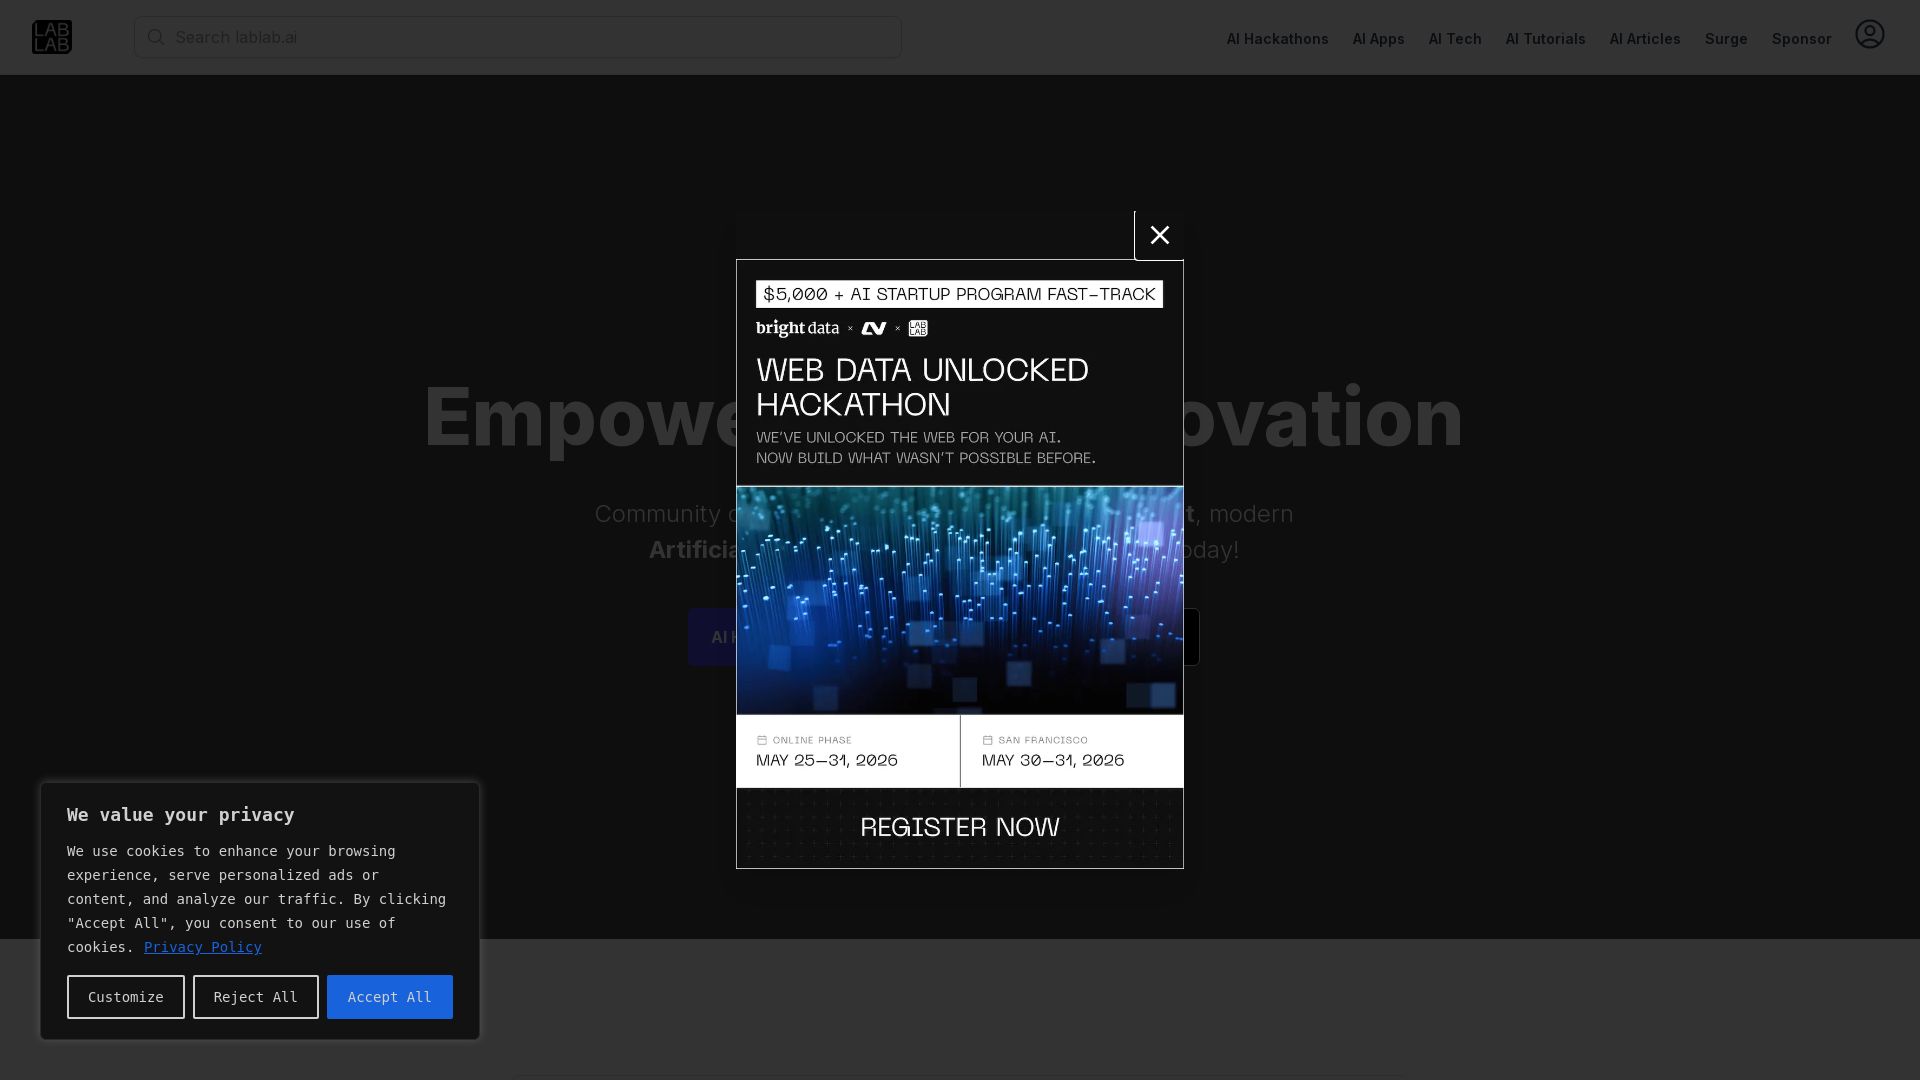Image resolution: width=1920 pixels, height=1080 pixels.
Task: Click the online phase date May 25–31, 2026
Action: click(x=827, y=760)
